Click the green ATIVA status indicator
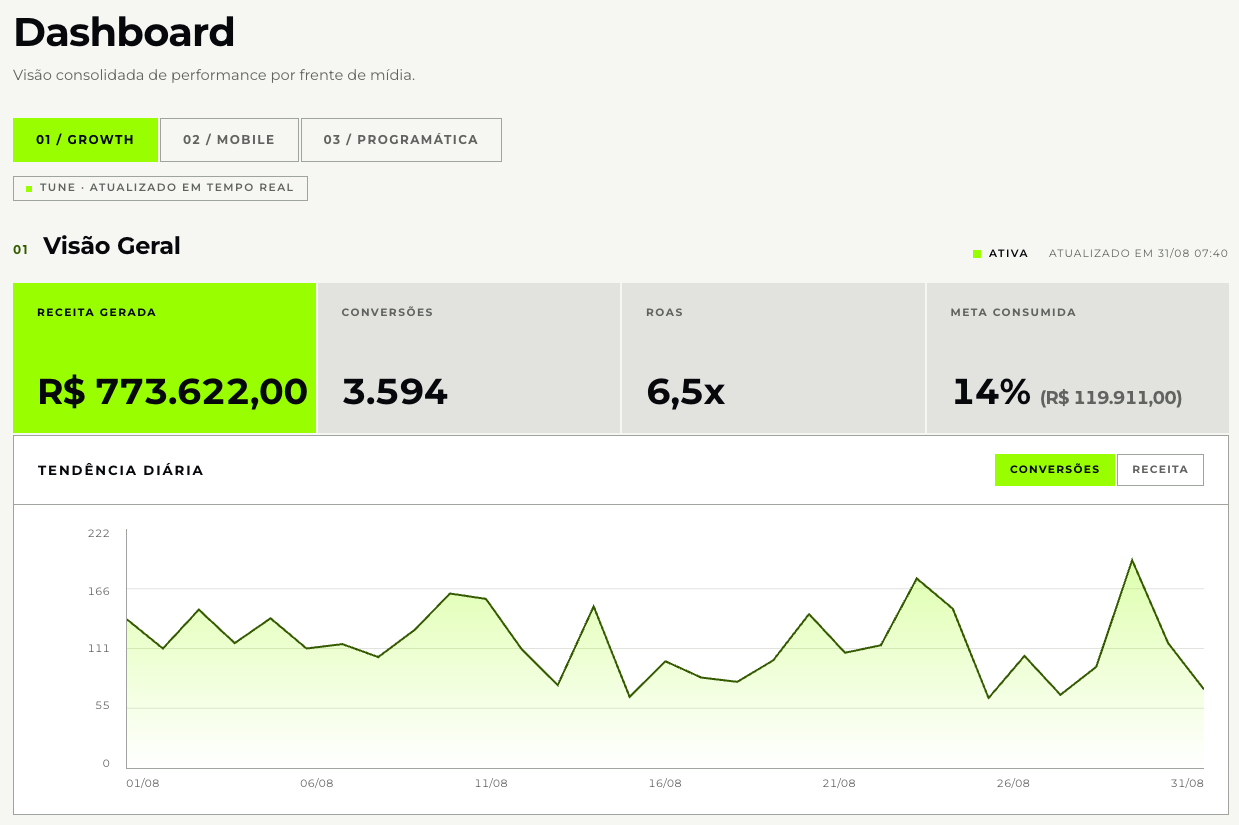 coord(1000,254)
